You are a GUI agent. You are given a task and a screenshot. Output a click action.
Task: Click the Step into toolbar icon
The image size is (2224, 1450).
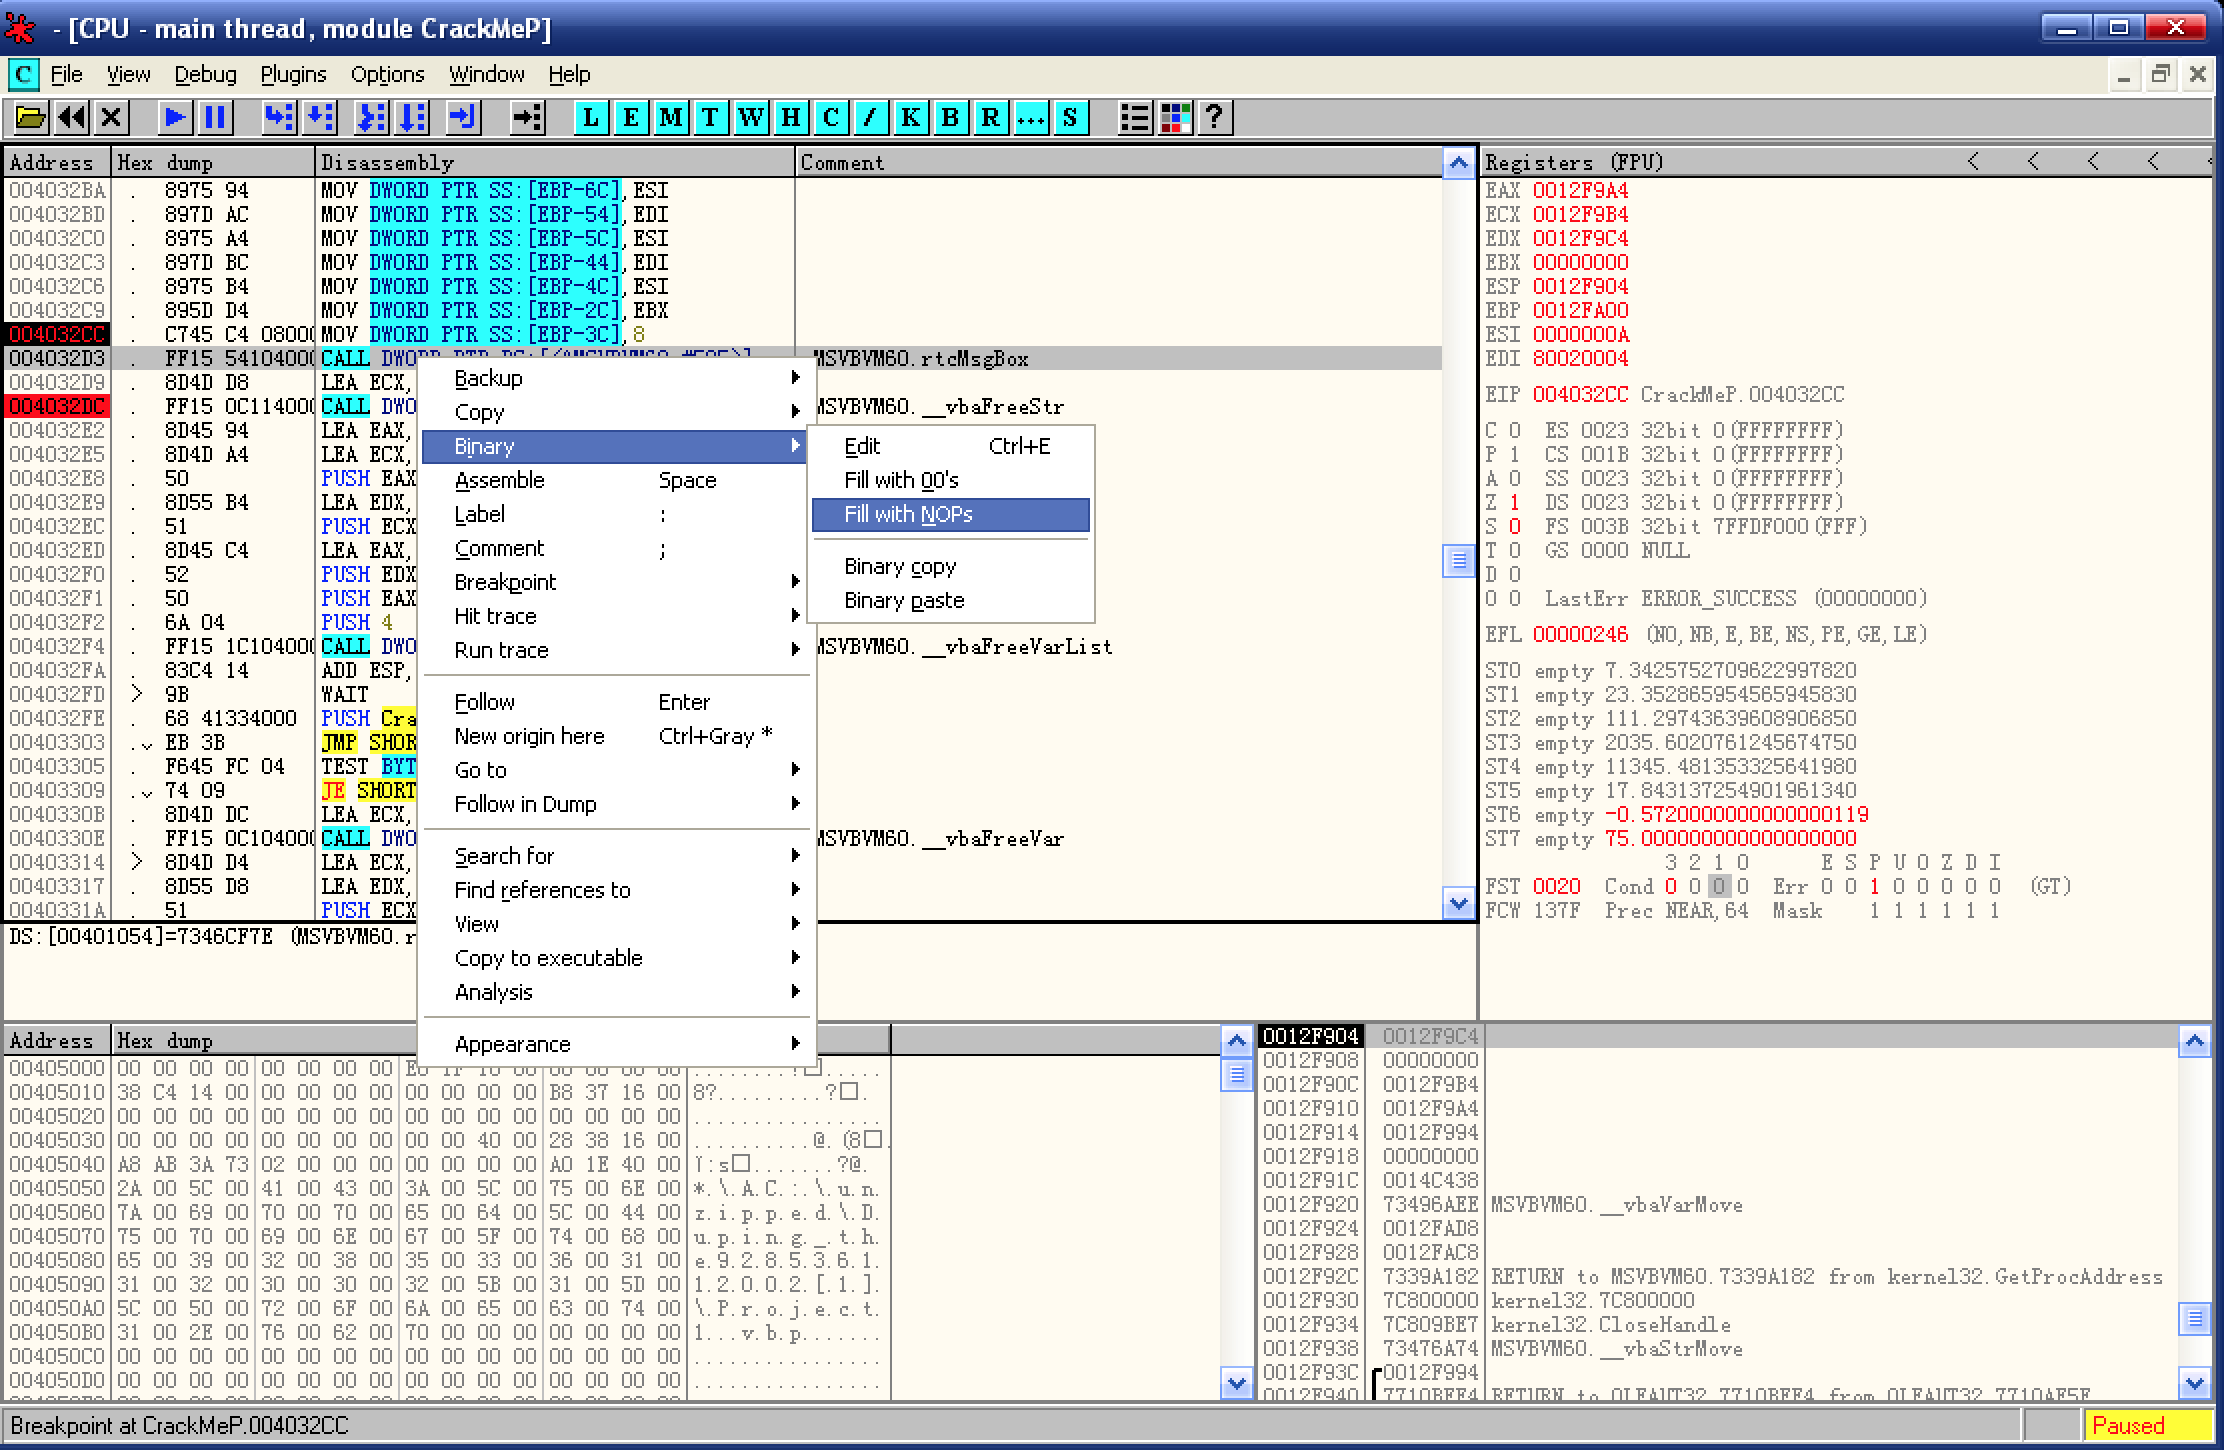279,118
